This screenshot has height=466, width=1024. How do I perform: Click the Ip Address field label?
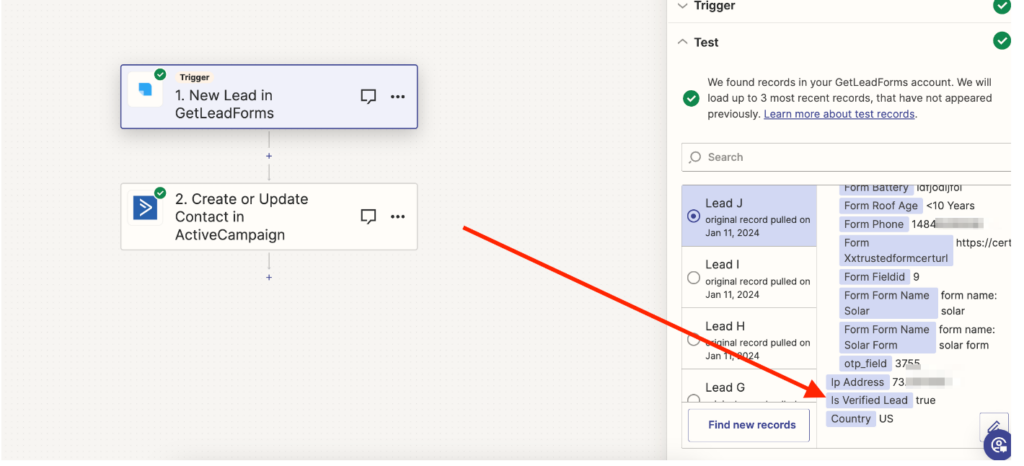point(857,382)
